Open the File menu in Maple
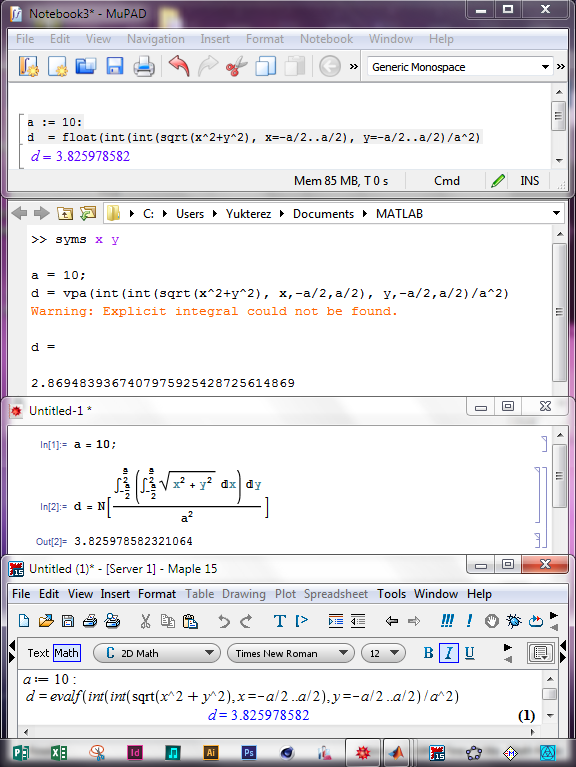 click(21, 594)
